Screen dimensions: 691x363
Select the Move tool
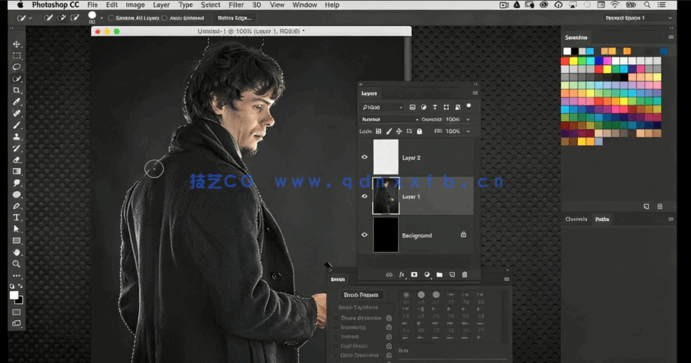click(x=16, y=44)
